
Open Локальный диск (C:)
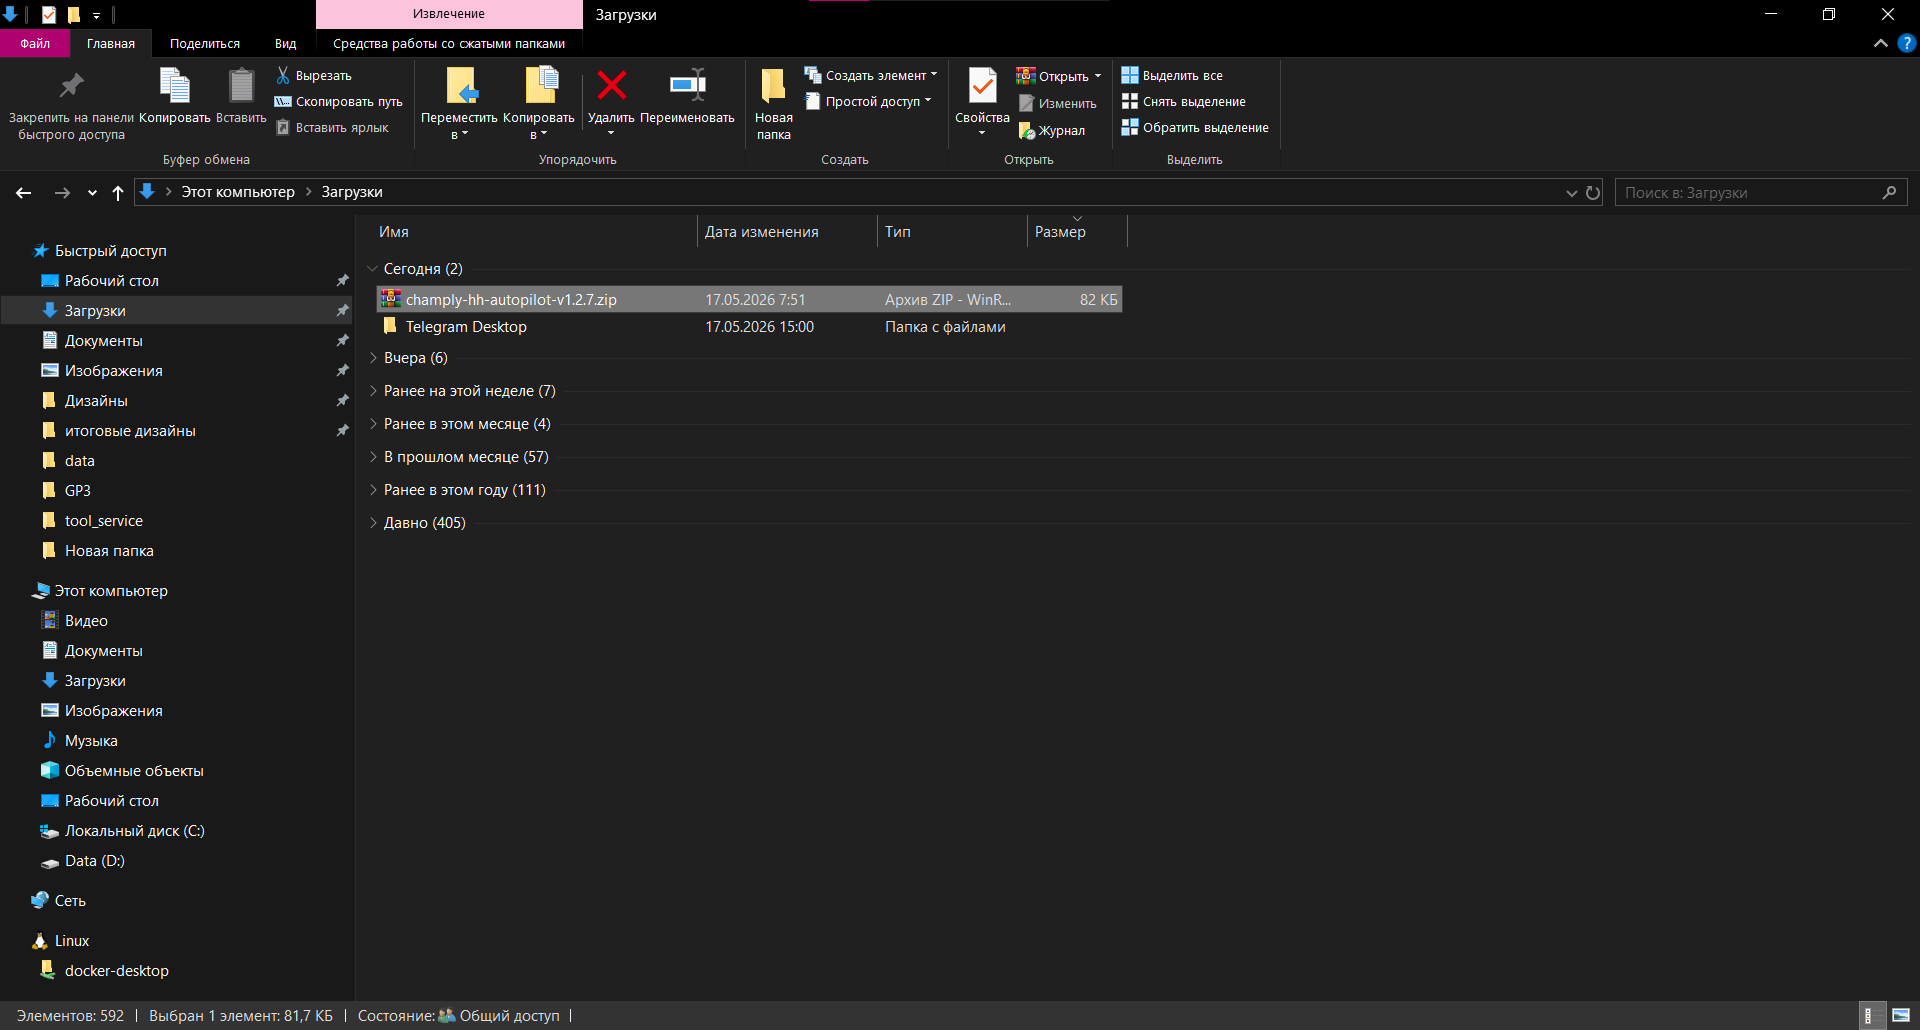[x=134, y=831]
